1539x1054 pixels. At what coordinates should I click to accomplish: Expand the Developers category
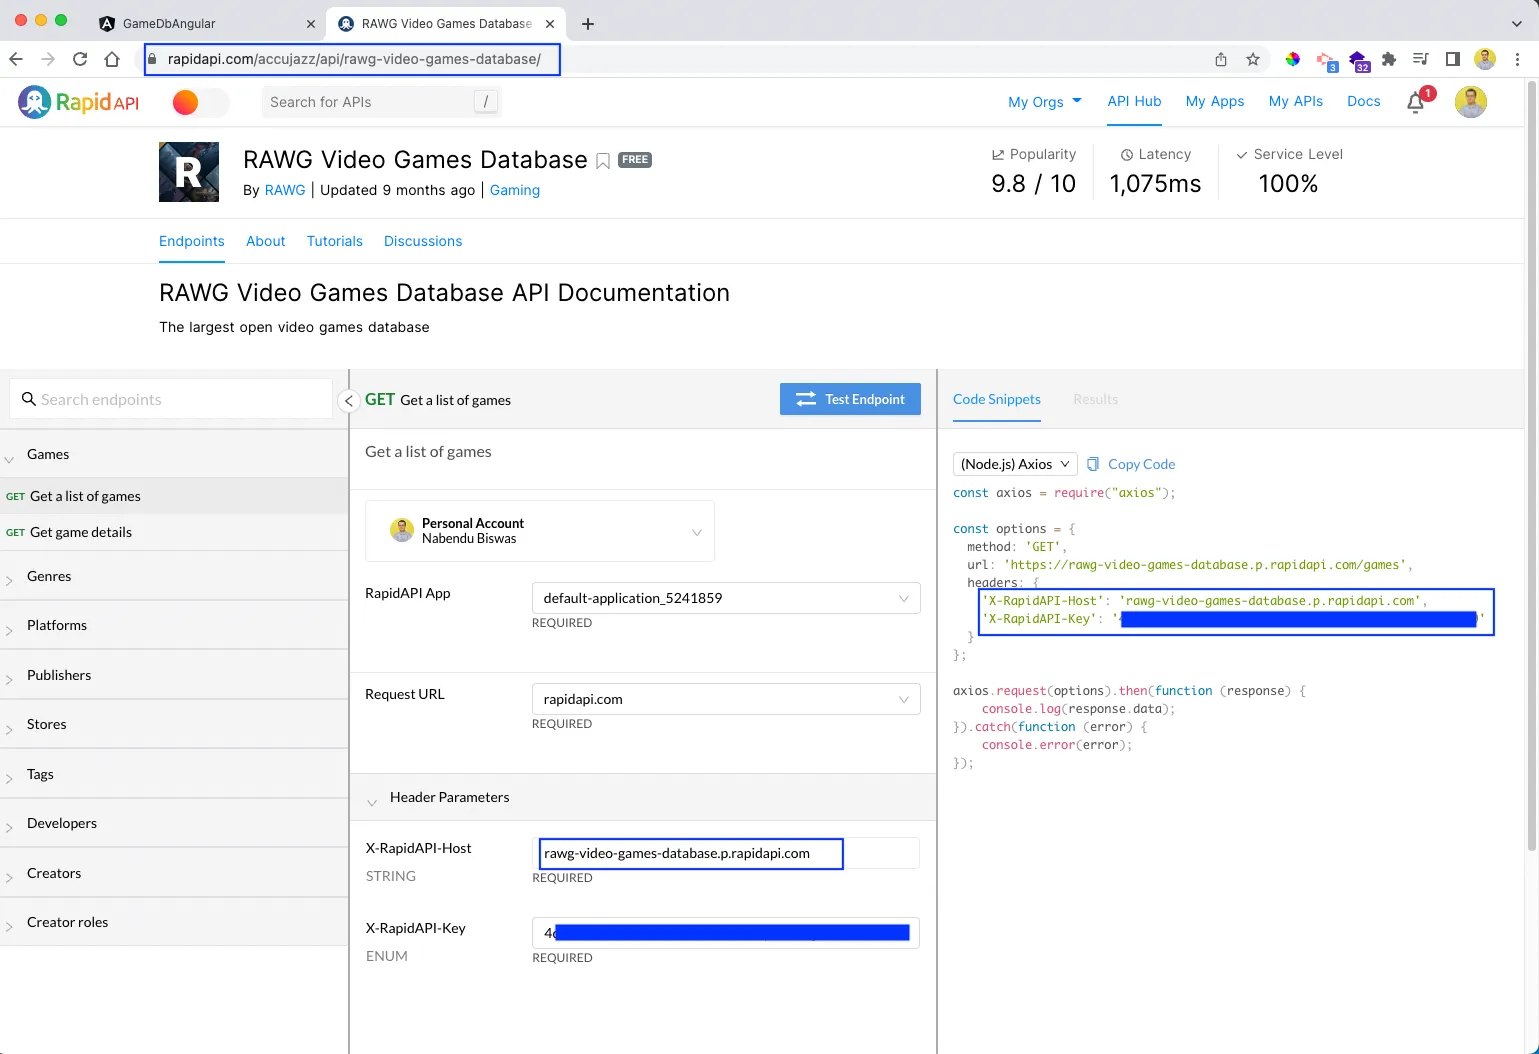pyautogui.click(x=9, y=828)
